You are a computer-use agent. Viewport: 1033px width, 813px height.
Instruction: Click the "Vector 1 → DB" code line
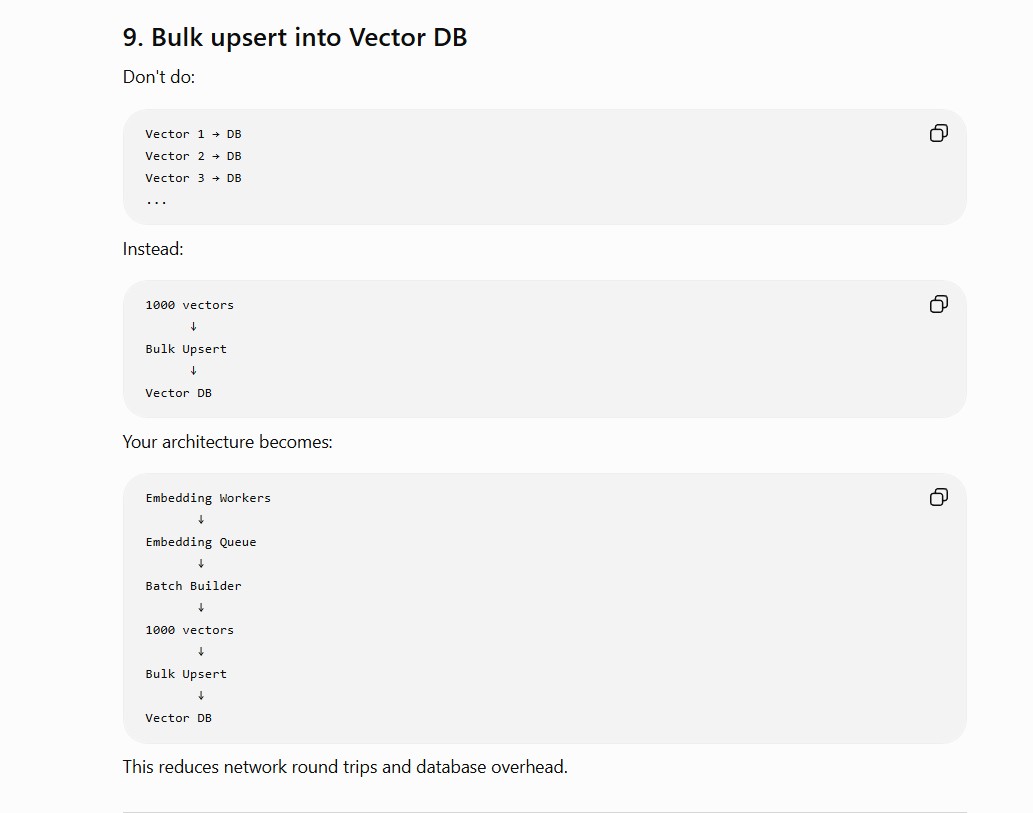pos(194,134)
